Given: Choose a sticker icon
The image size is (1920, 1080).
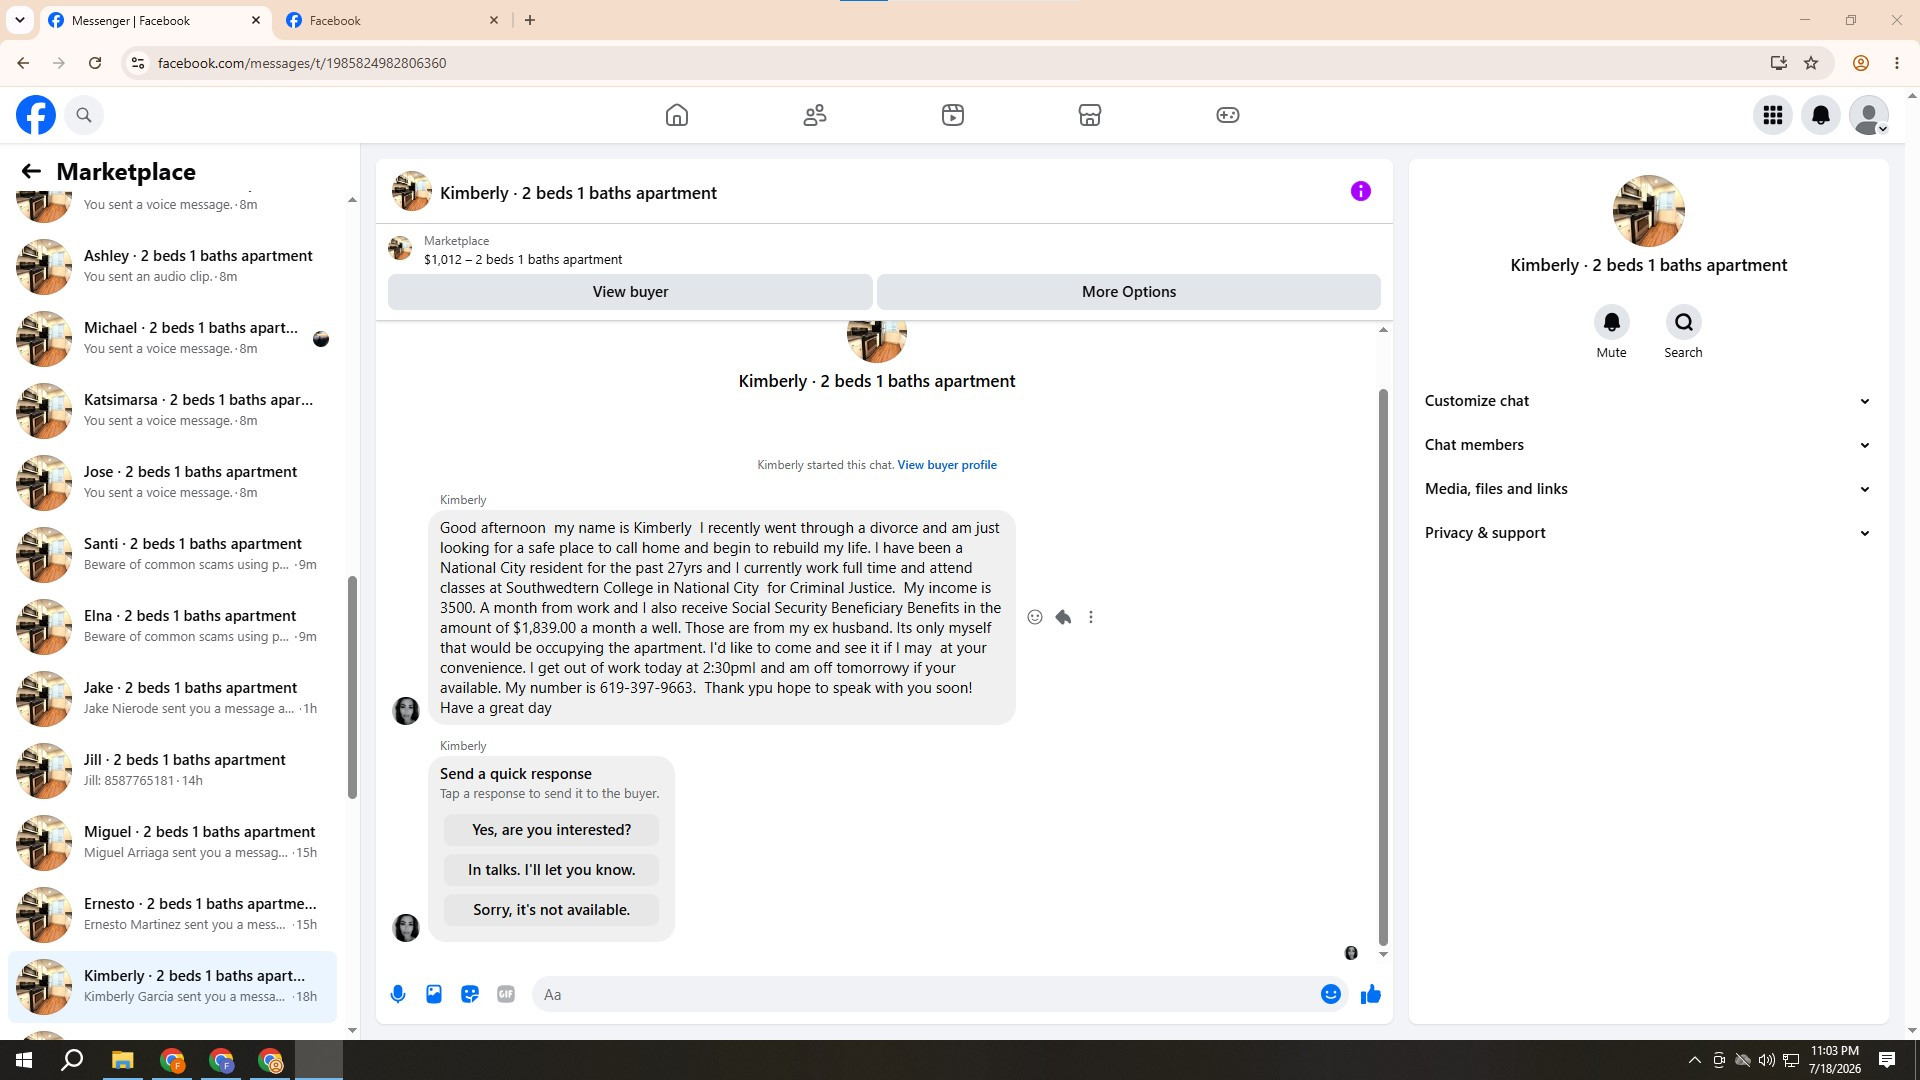Looking at the screenshot, I should click(x=470, y=994).
